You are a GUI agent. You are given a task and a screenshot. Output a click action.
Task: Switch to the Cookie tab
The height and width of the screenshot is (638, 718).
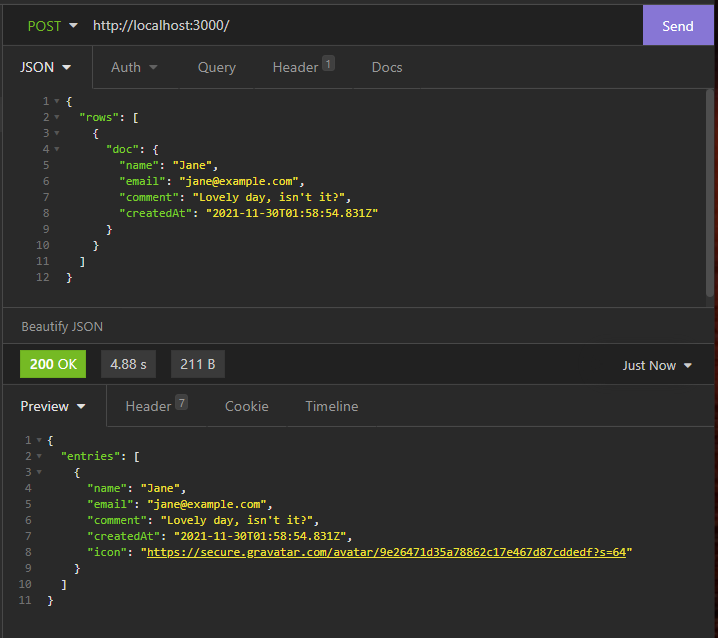[x=247, y=406]
